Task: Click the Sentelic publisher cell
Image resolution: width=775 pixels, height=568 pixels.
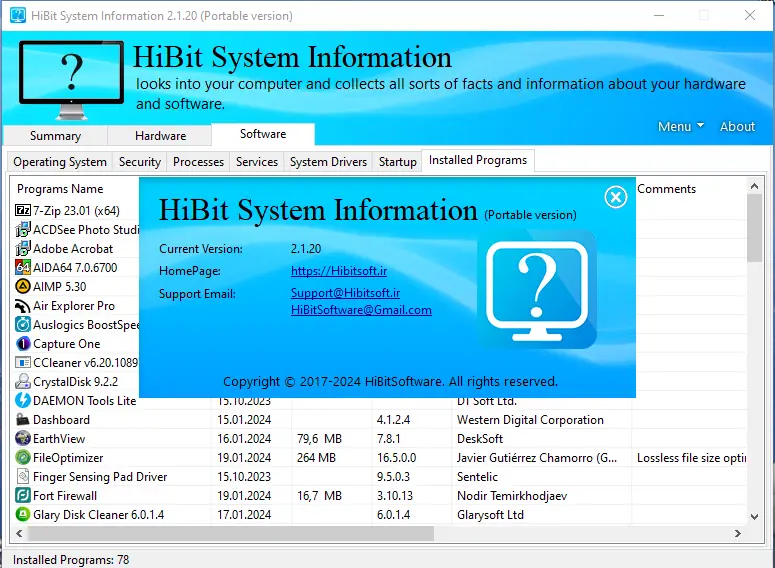Action: [x=477, y=477]
